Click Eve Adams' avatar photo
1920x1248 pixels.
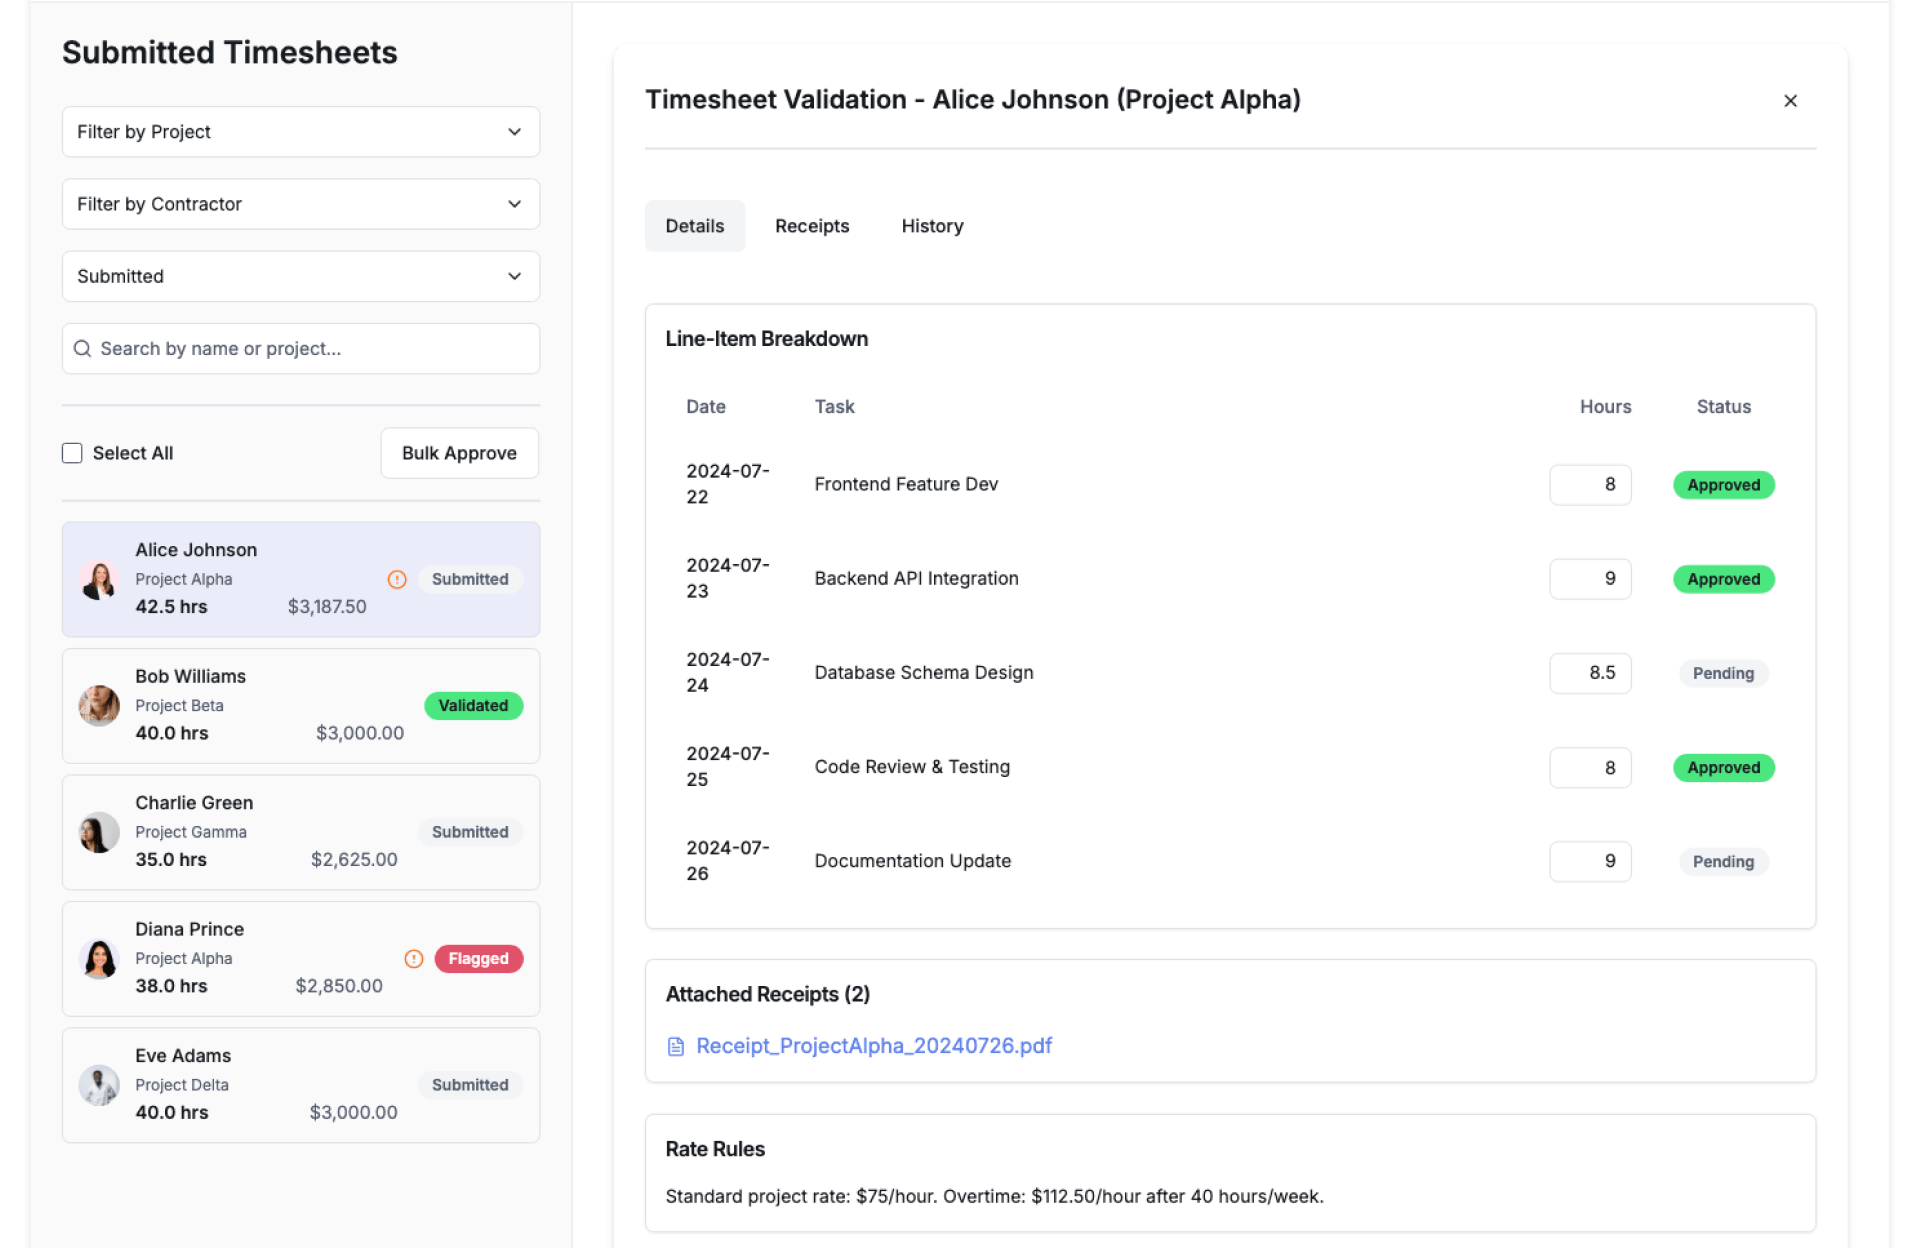point(99,1085)
